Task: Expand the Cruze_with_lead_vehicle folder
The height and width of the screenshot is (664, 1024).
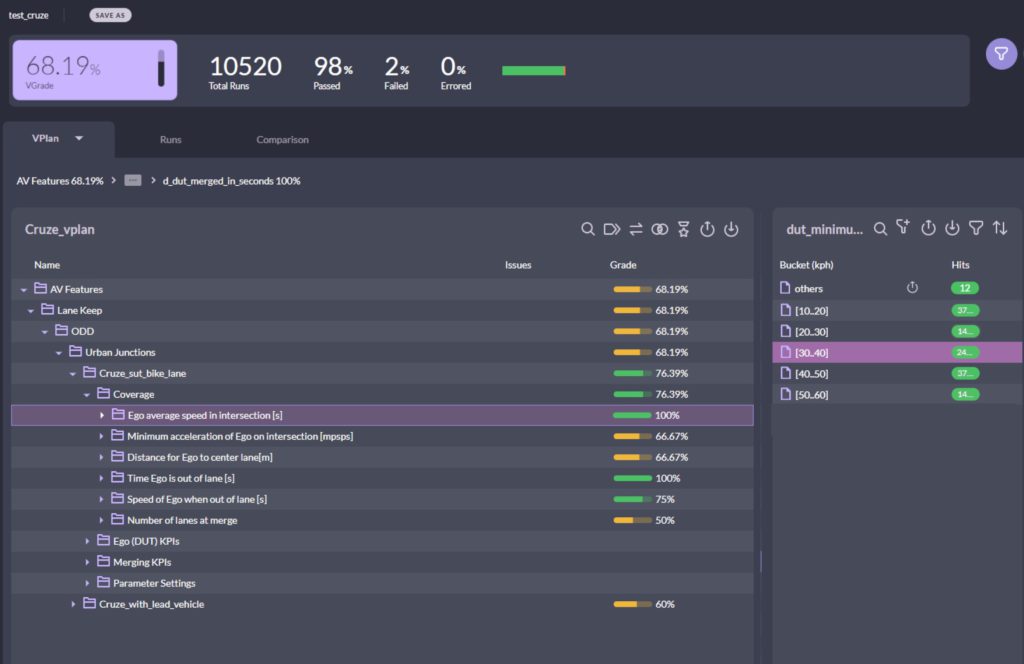Action: (x=73, y=605)
